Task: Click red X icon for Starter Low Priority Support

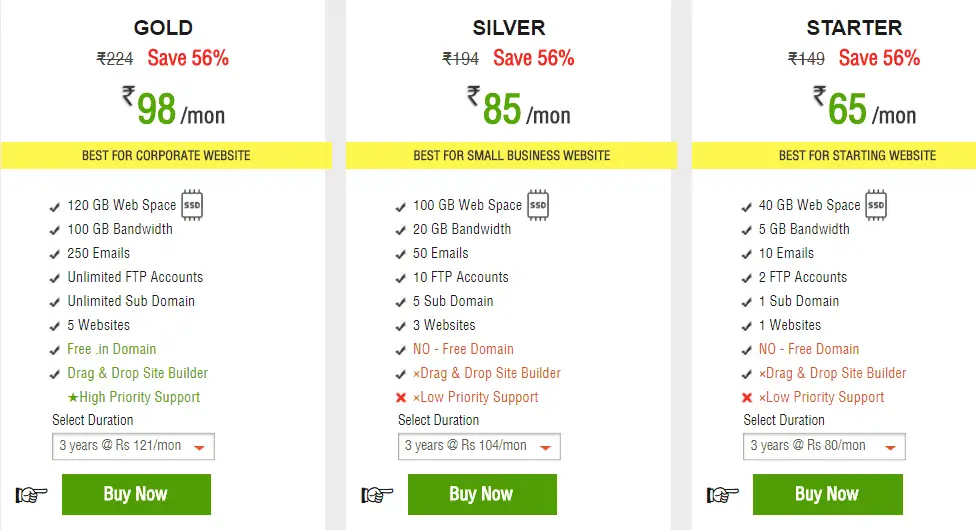Action: coord(747,397)
